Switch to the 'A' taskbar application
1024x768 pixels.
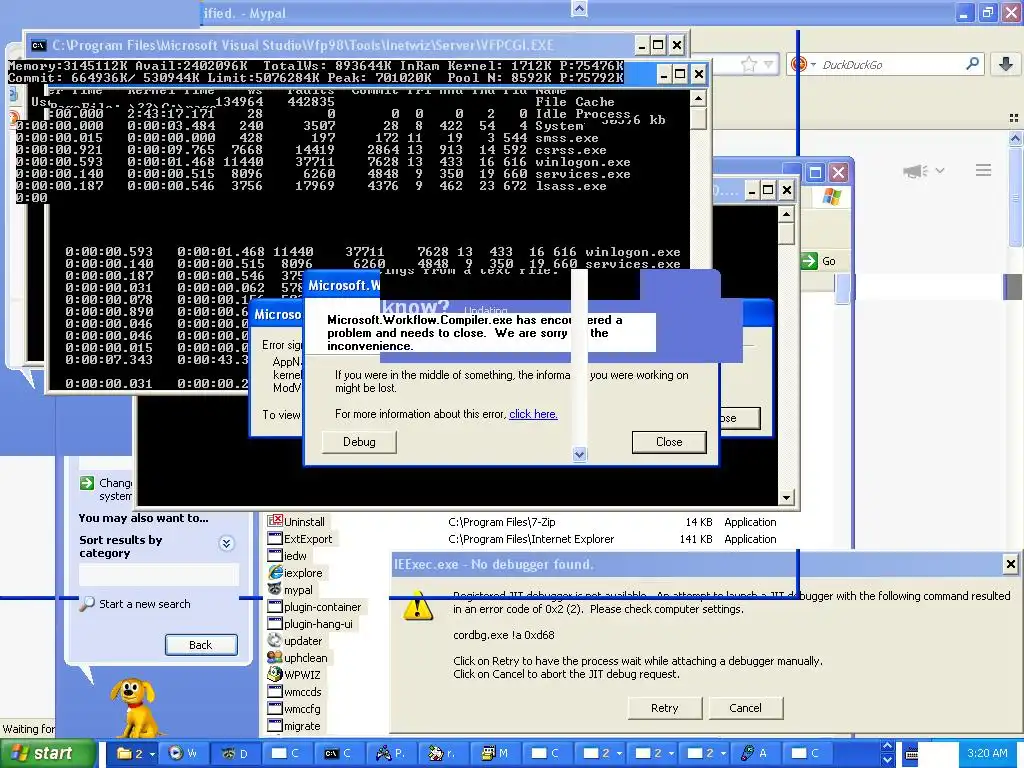(x=755, y=754)
